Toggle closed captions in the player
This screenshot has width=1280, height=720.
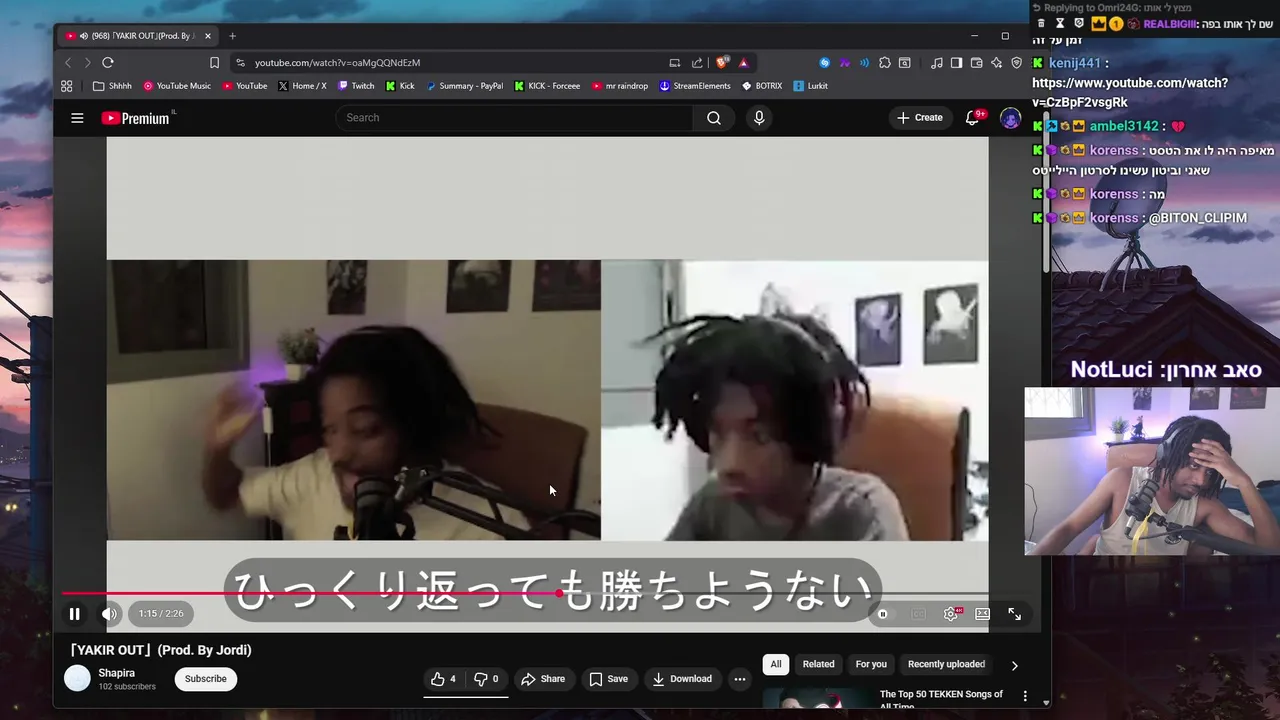point(919,614)
